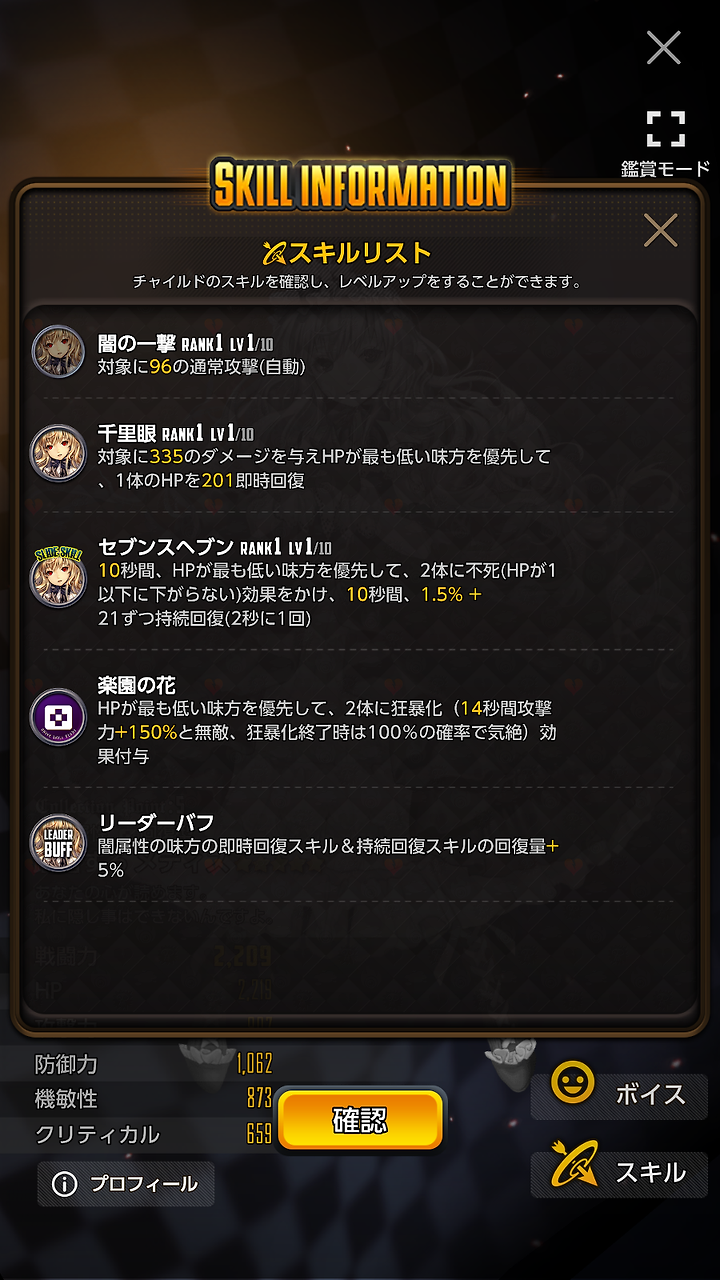
Task: Select the 千里眼 skill description row
Action: click(x=325, y=468)
